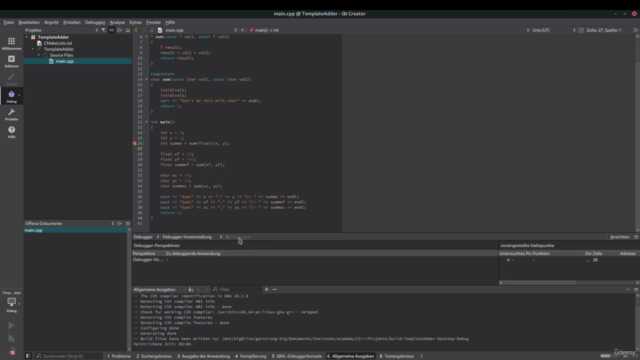Collapse the TemplateAdder target subnode

33,49
